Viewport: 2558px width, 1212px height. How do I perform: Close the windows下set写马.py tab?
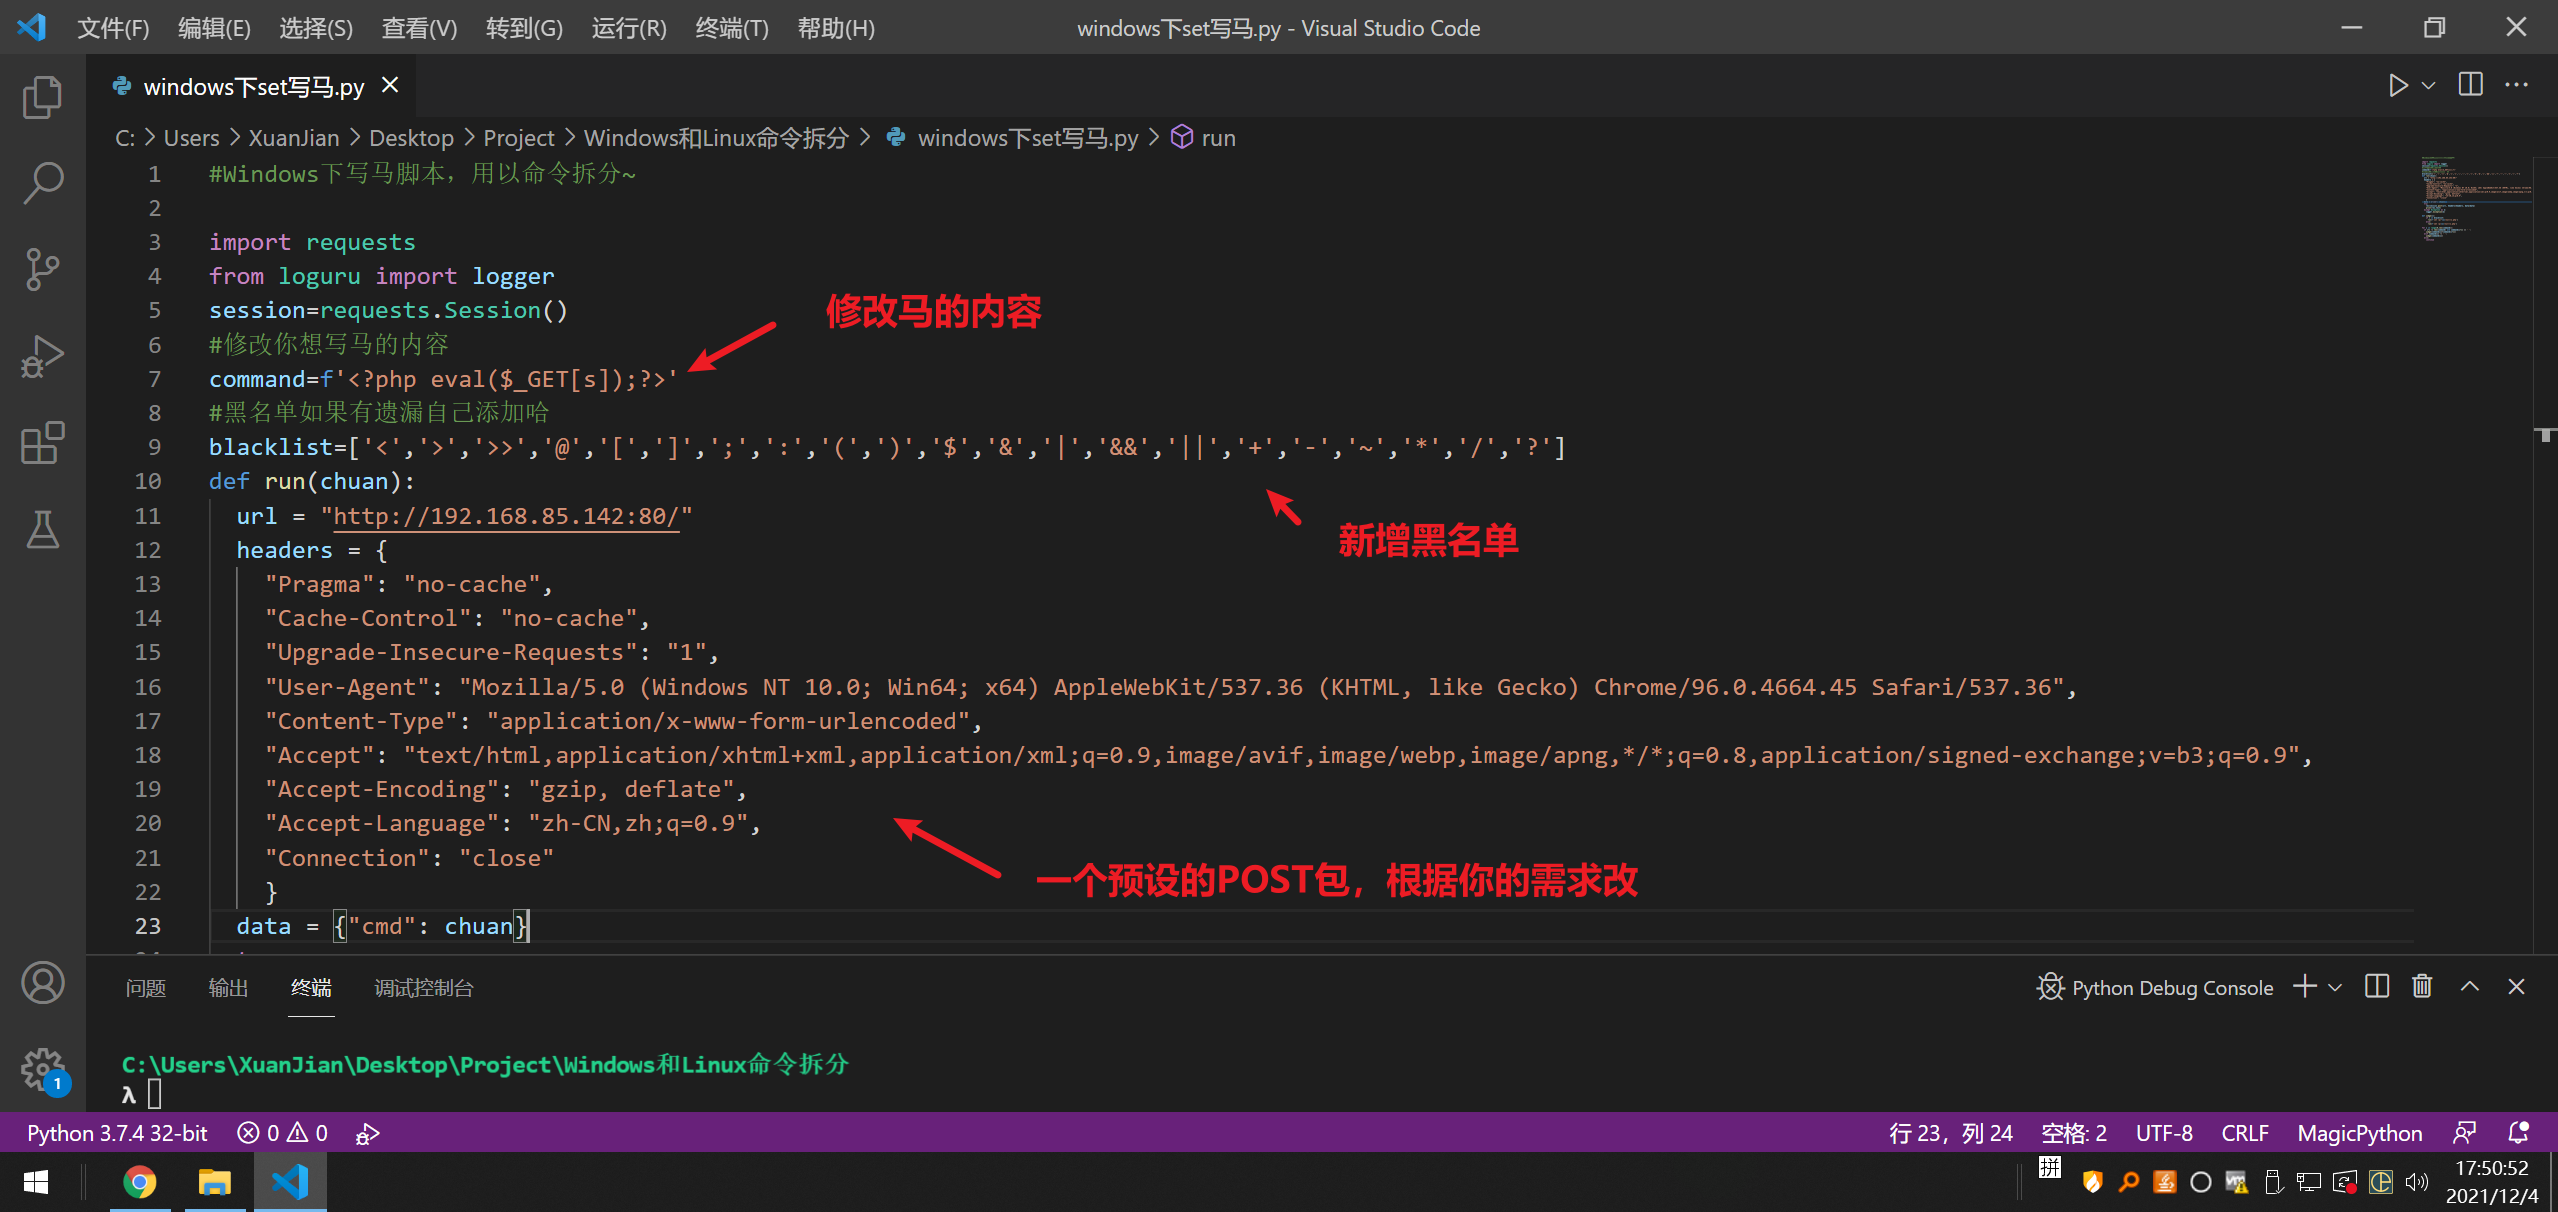(x=390, y=86)
